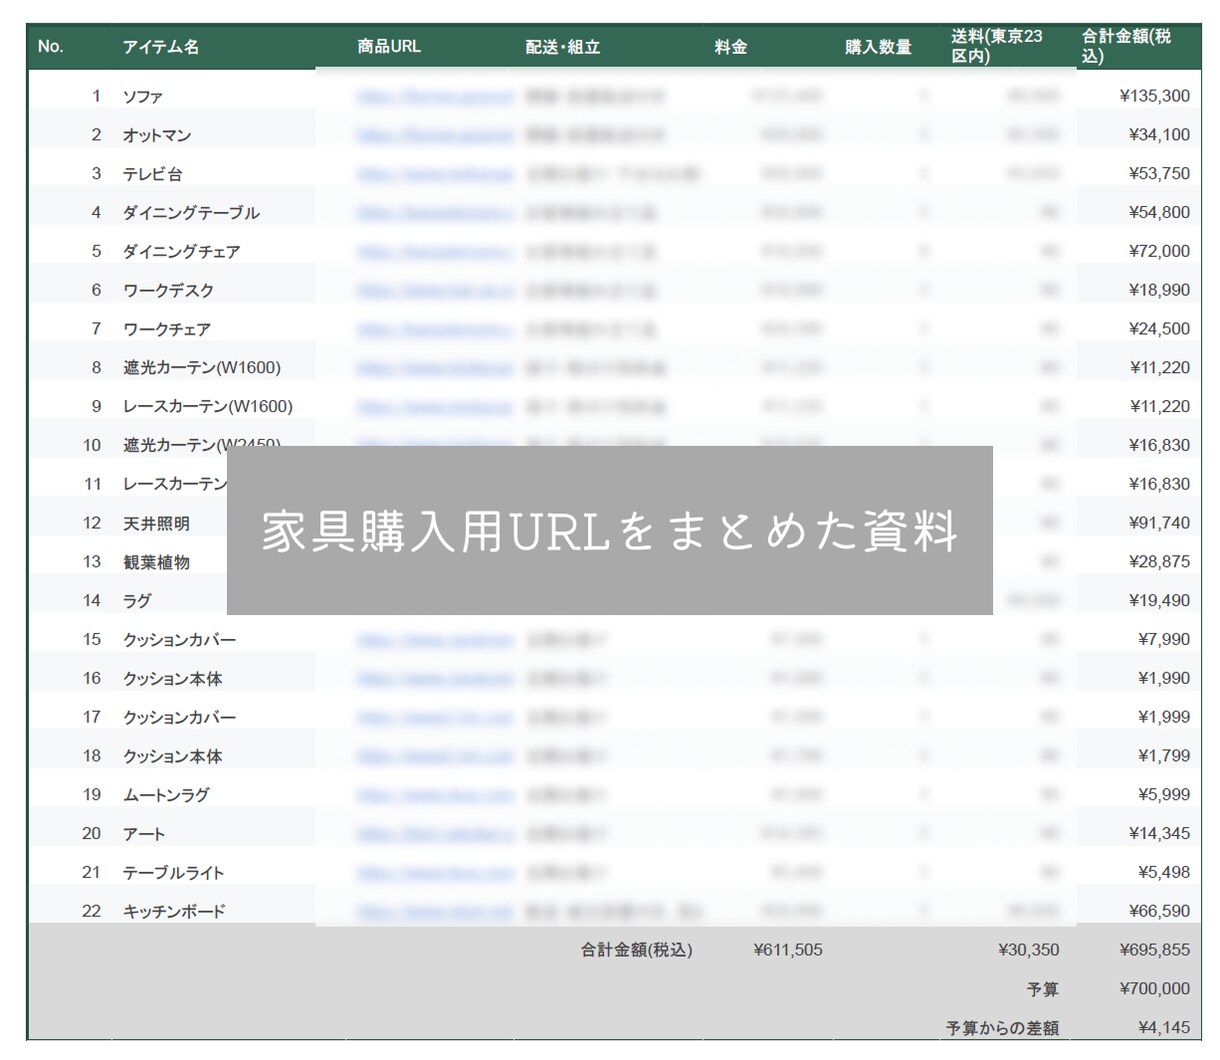Click the ¥5,498 total cell
1220x1060 pixels.
tap(1164, 873)
